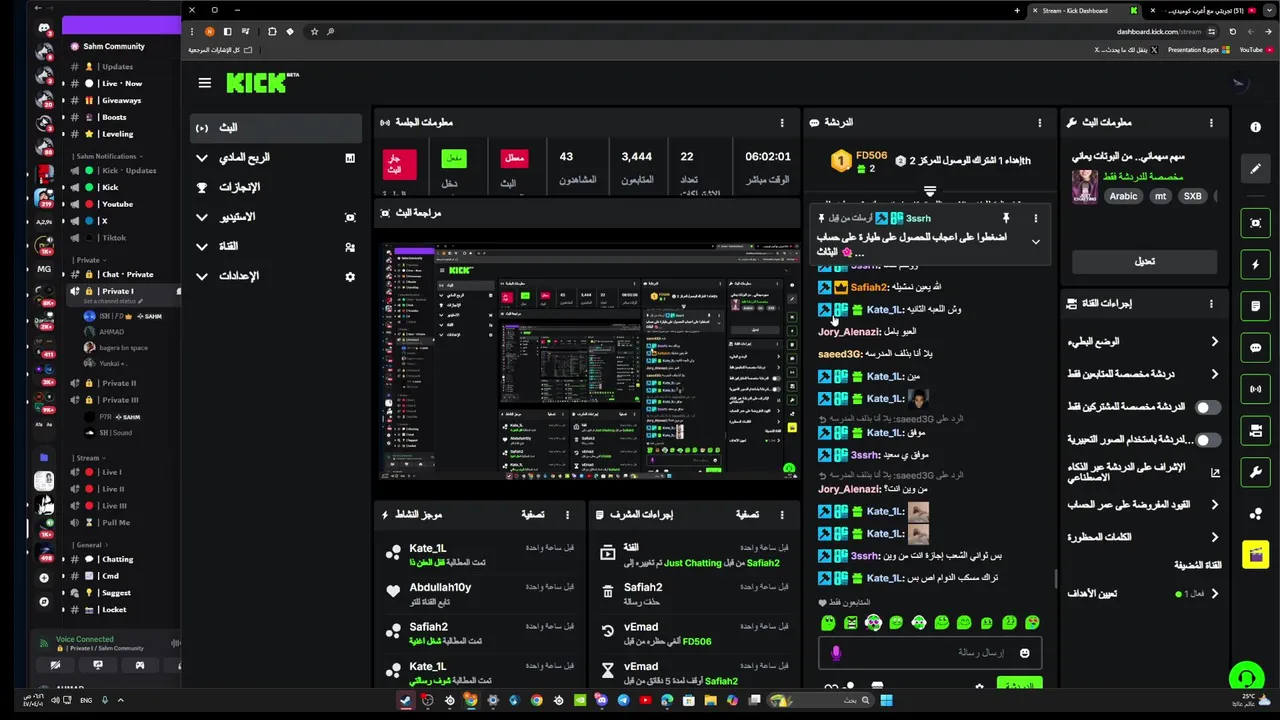This screenshot has height=720, width=1280.
Task: Open yellow clapperboard clips icon
Action: point(1256,554)
